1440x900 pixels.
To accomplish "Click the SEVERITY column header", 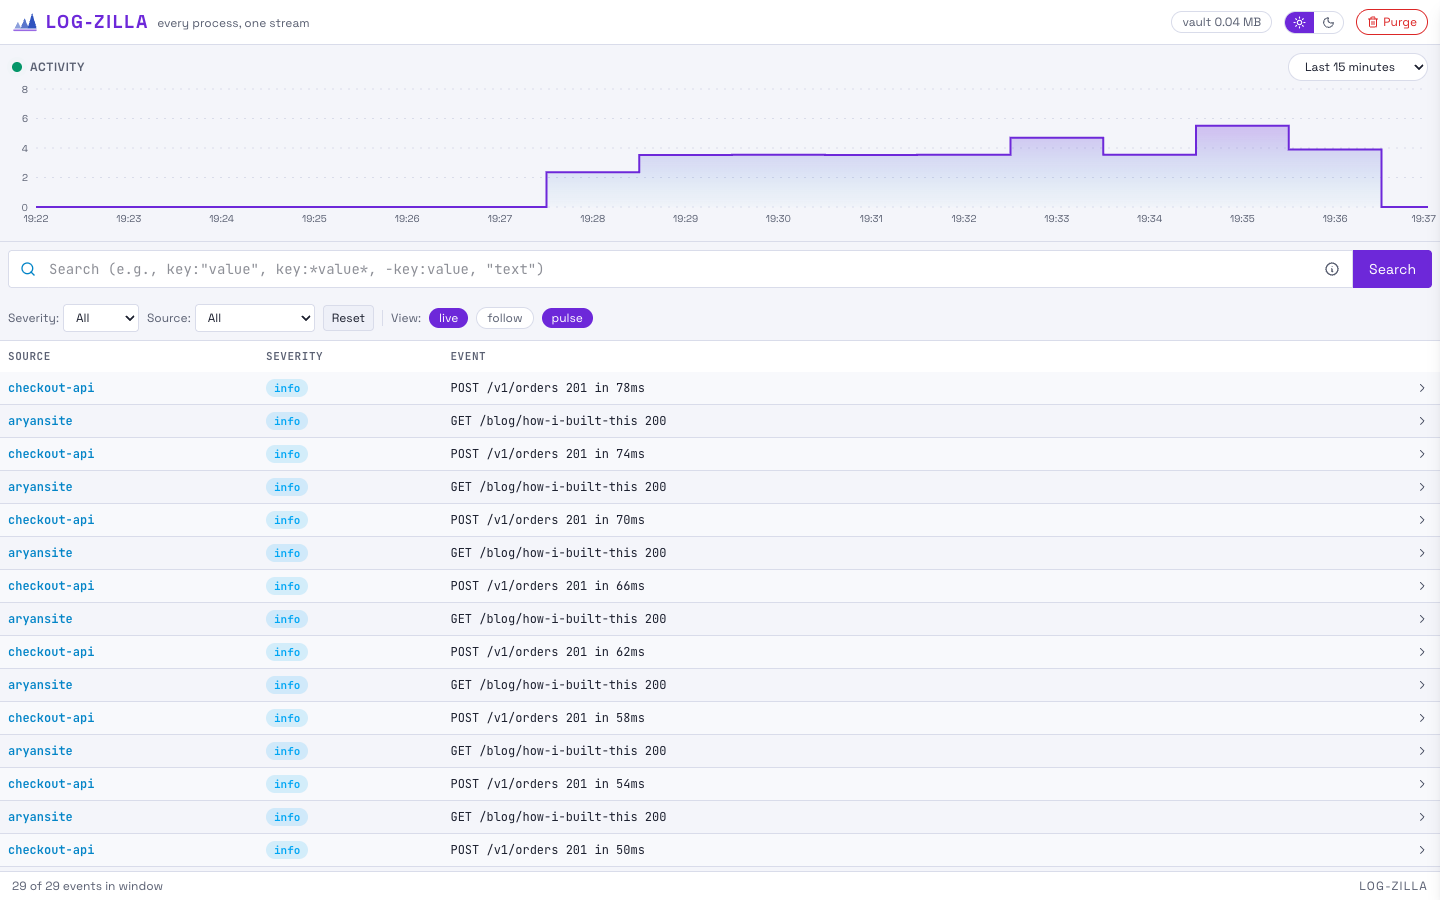I will 294,356.
